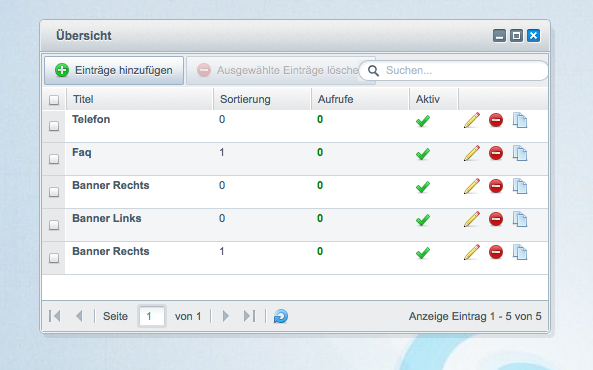Tick checkbox for Banner Rechts, Sortierung 0

pyautogui.click(x=54, y=192)
